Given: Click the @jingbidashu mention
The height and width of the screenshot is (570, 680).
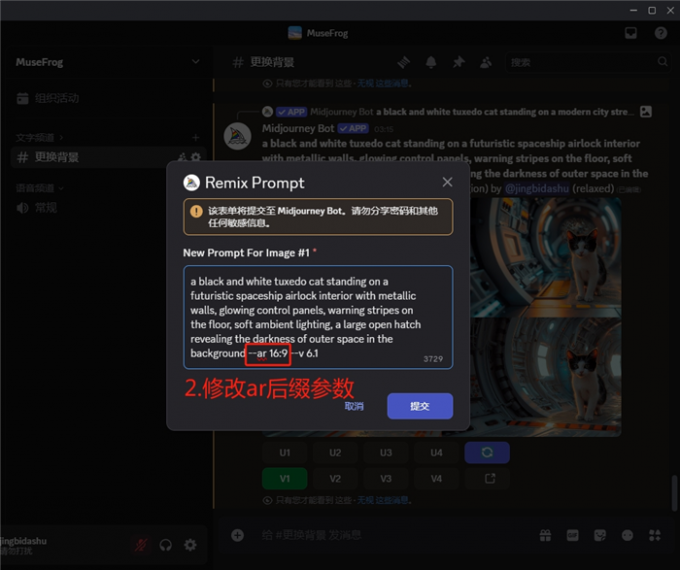Looking at the screenshot, I should [537, 189].
